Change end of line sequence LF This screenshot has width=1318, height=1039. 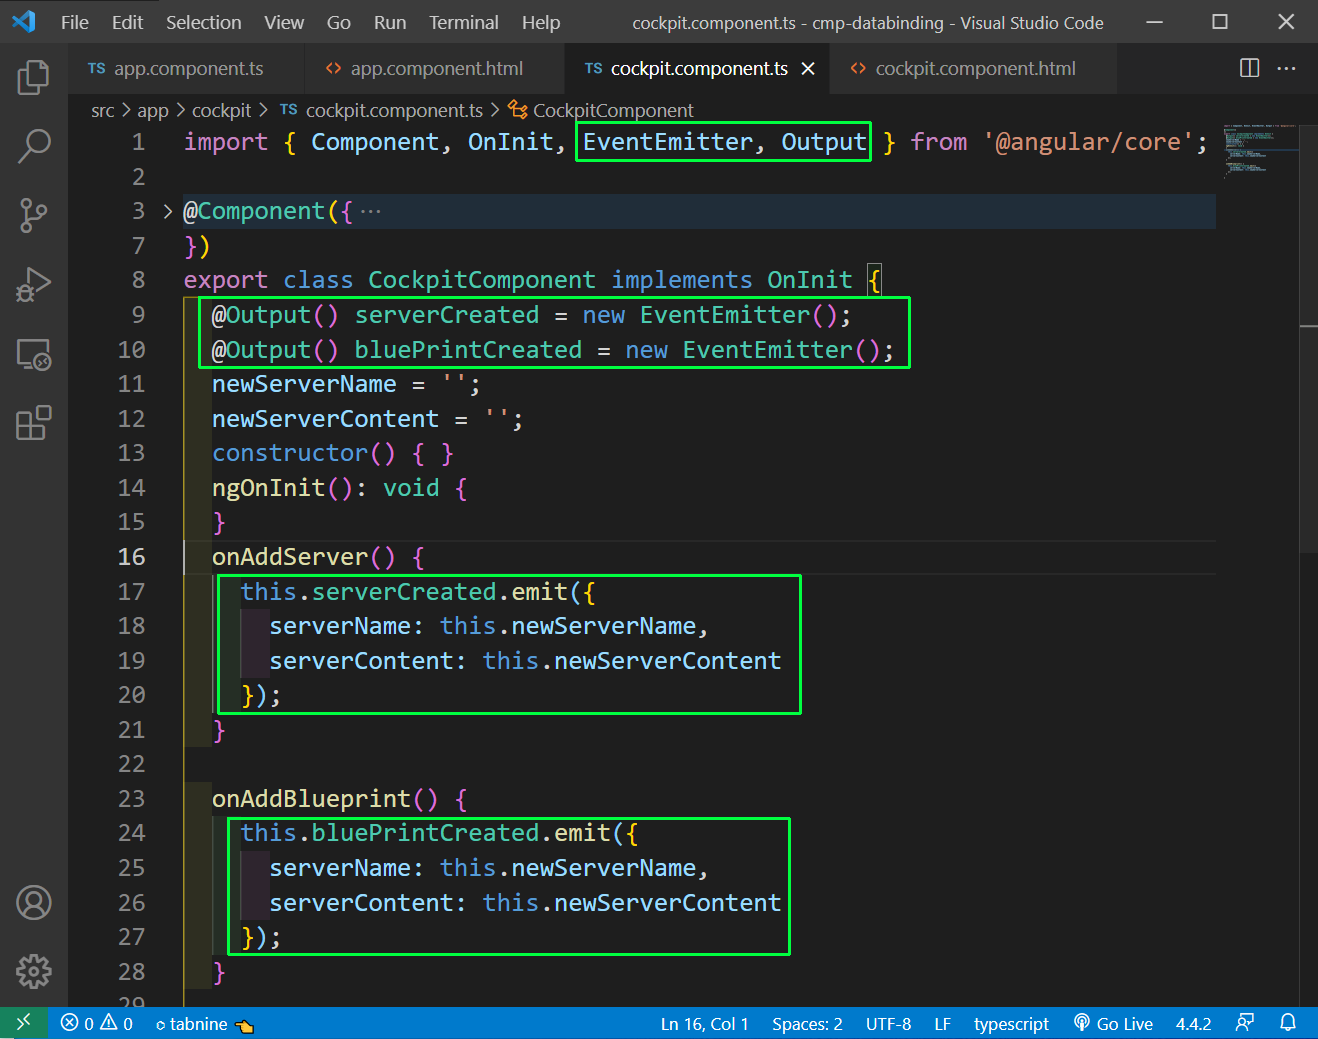click(942, 1023)
